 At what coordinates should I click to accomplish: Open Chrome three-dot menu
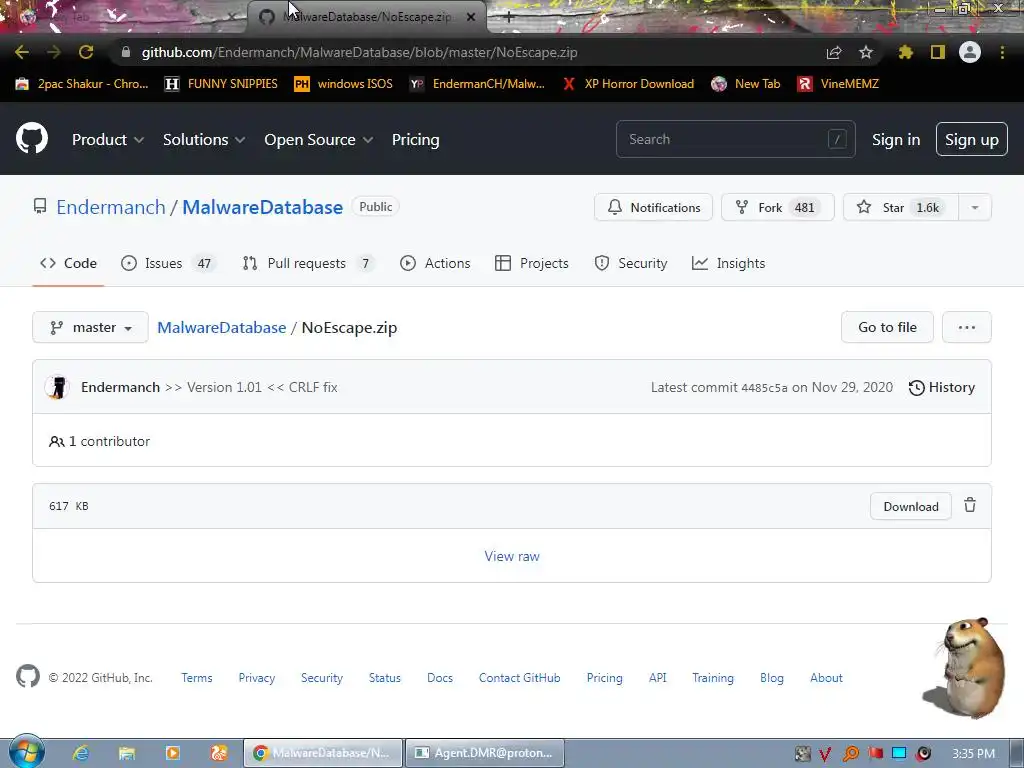pos(1002,52)
